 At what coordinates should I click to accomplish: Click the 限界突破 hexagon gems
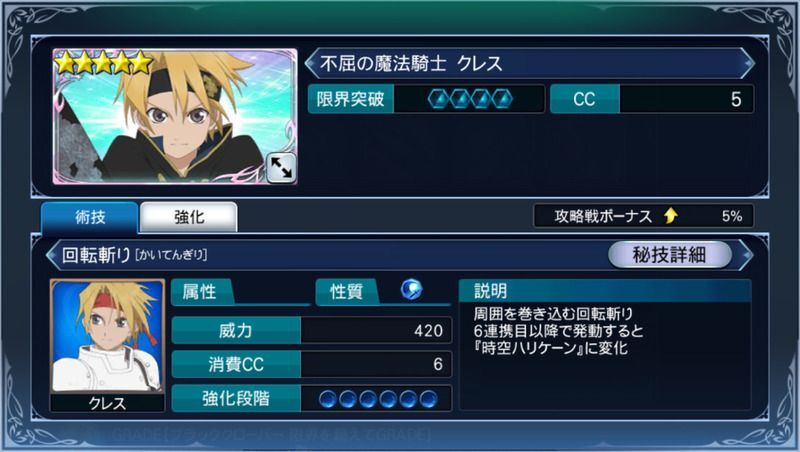[x=470, y=99]
